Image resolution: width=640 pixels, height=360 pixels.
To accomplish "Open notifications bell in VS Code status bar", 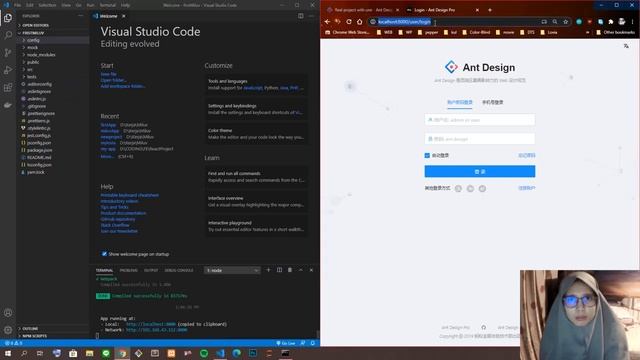I will (x=313, y=343).
